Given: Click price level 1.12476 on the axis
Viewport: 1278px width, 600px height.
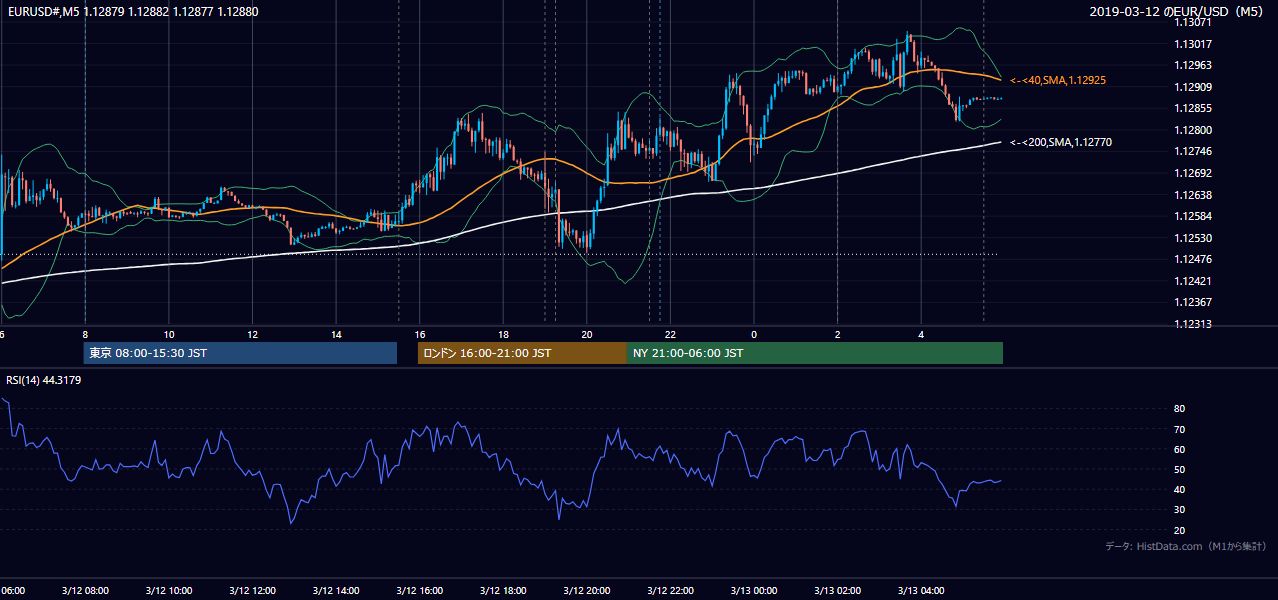Looking at the screenshot, I should [x=1193, y=259].
